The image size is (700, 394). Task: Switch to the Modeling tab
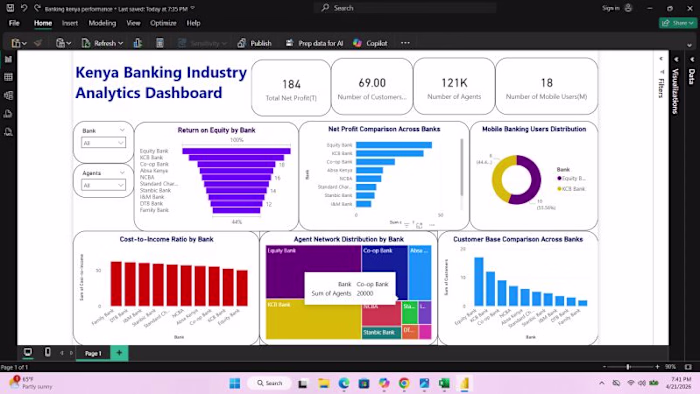click(102, 23)
